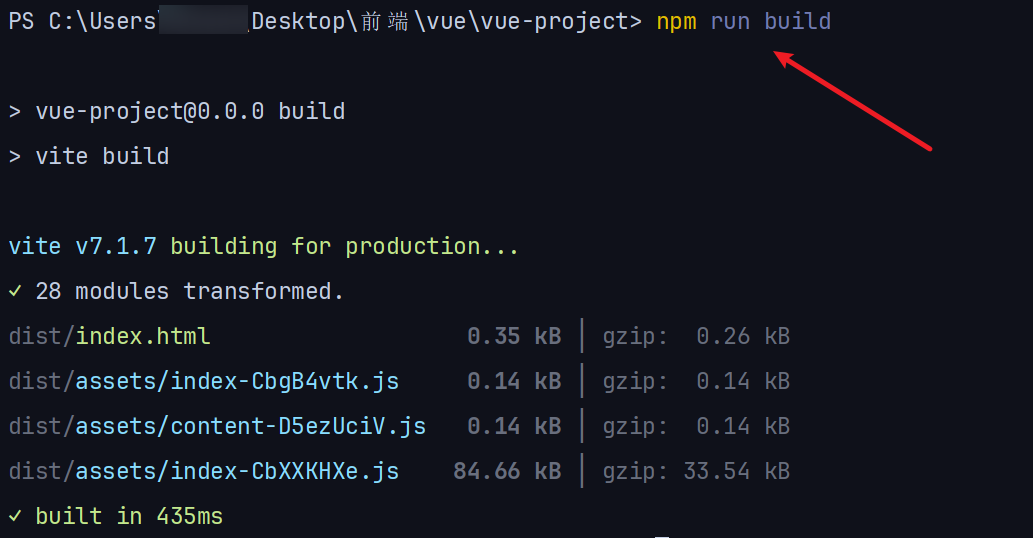Click the dist/index.html file path
Viewport: 1033px width, 538px height.
point(110,336)
